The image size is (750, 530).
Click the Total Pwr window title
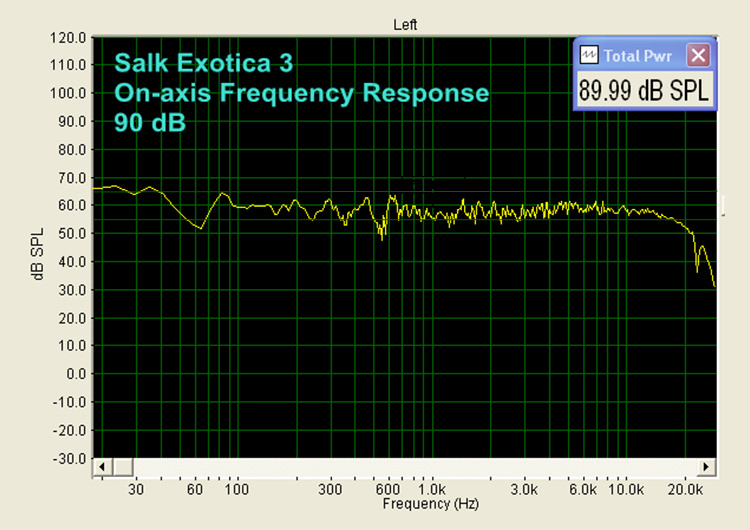click(x=638, y=56)
